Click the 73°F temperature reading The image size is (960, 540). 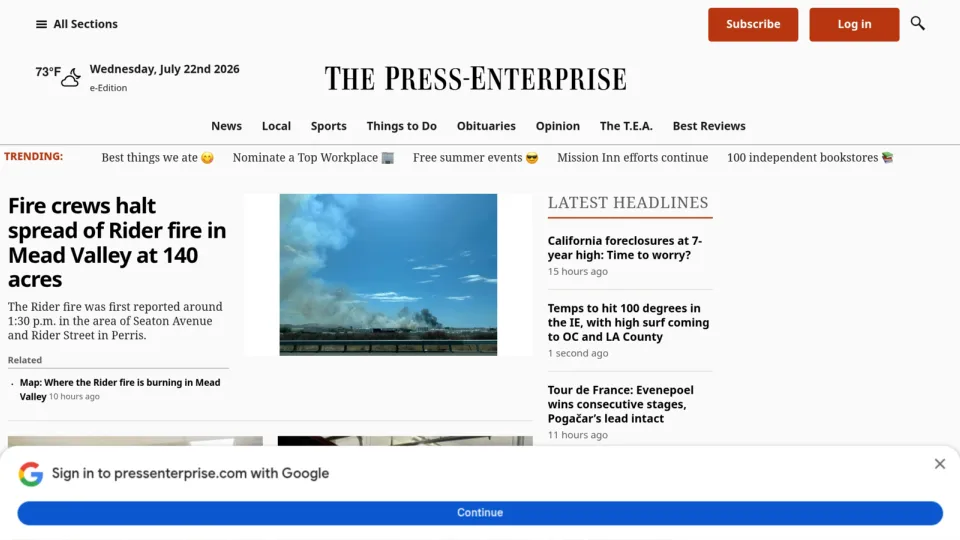click(x=48, y=72)
